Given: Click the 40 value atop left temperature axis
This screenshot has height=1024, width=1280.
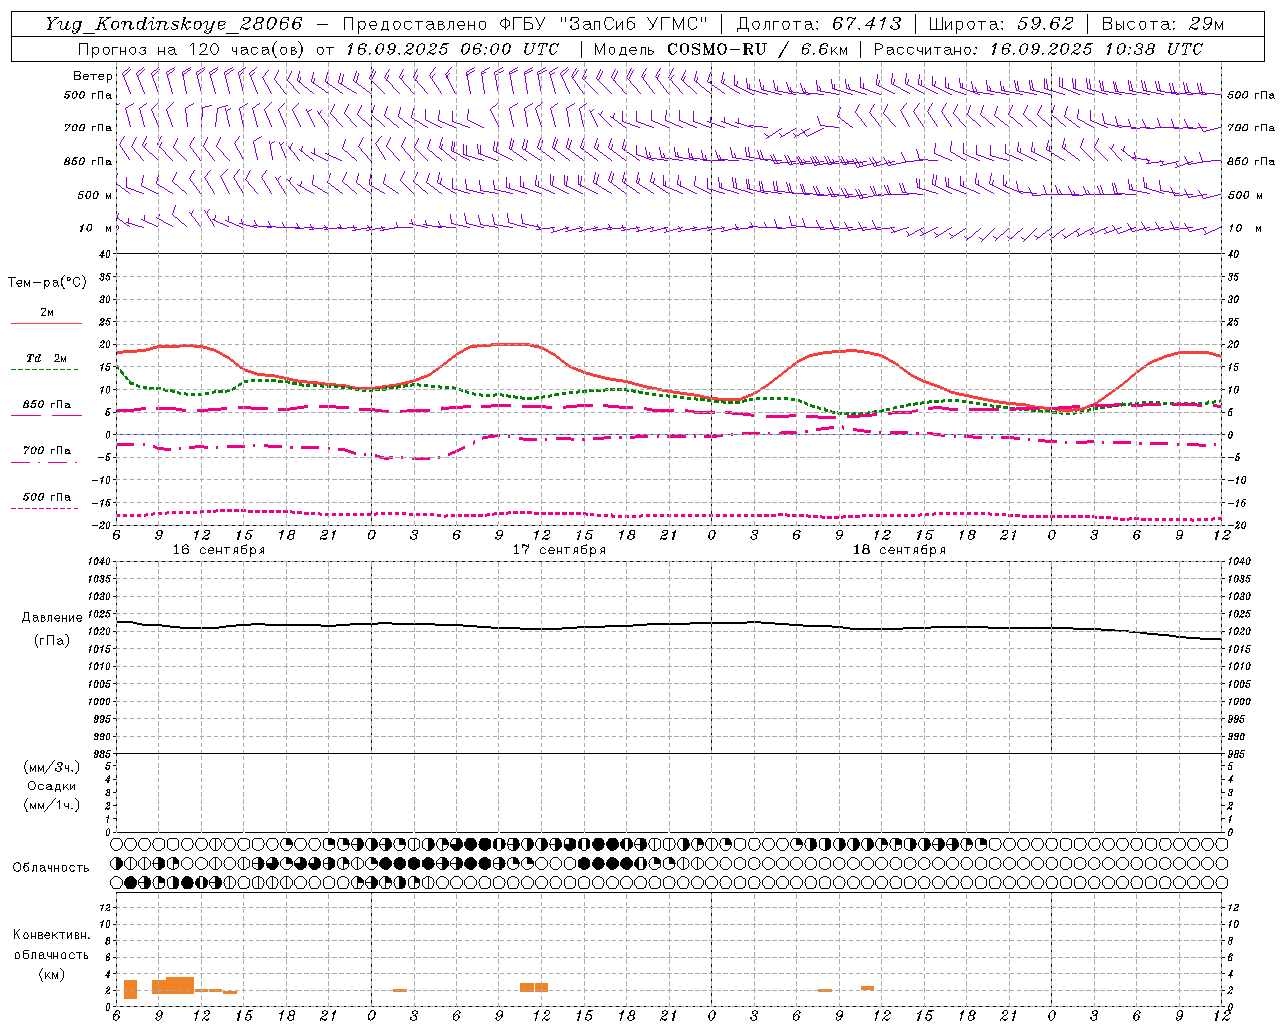Looking at the screenshot, I should tap(104, 254).
